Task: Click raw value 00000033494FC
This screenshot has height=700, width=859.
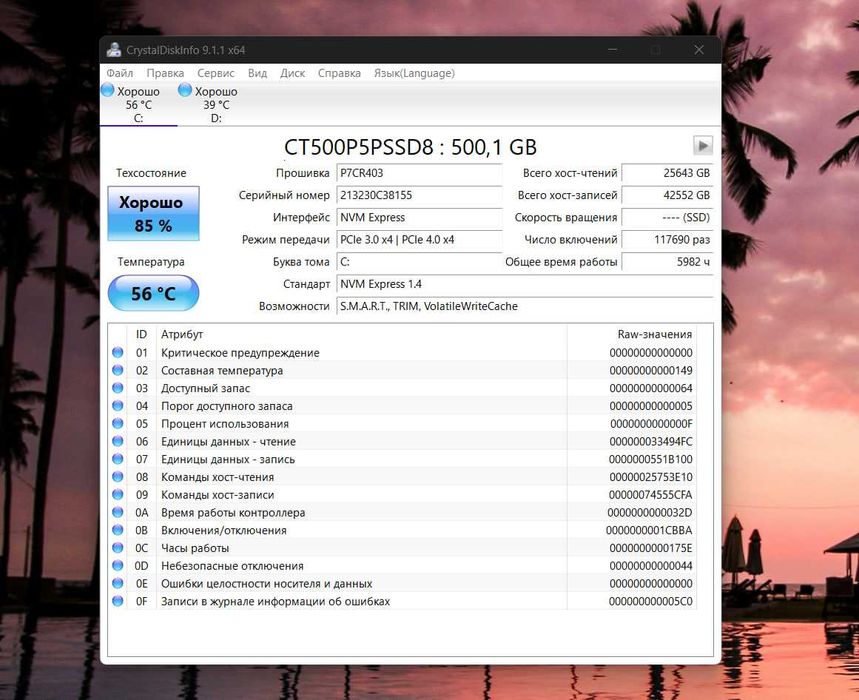Action: pyautogui.click(x=651, y=441)
